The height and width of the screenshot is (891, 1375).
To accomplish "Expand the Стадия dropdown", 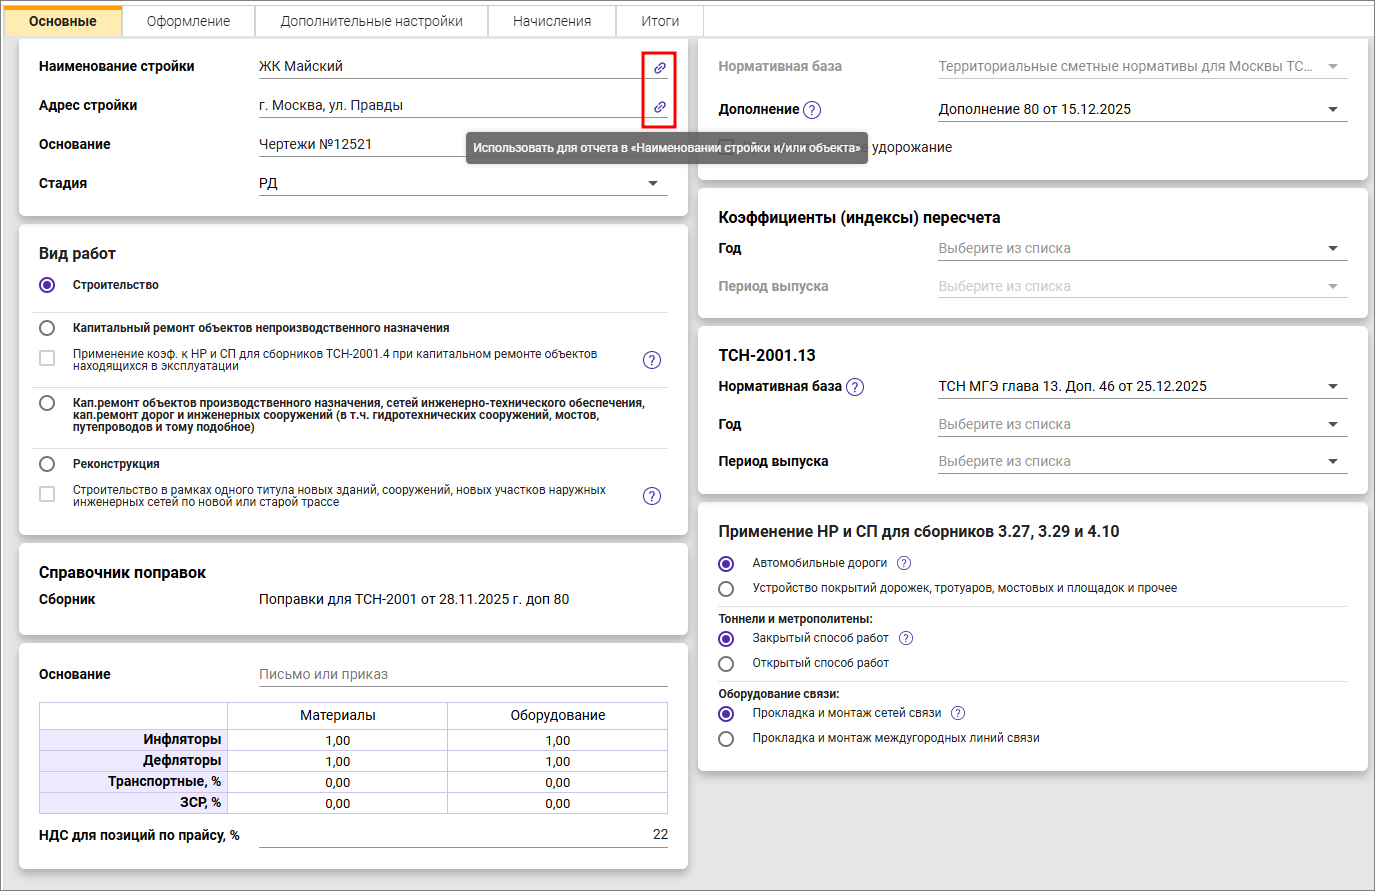I will tap(653, 184).
